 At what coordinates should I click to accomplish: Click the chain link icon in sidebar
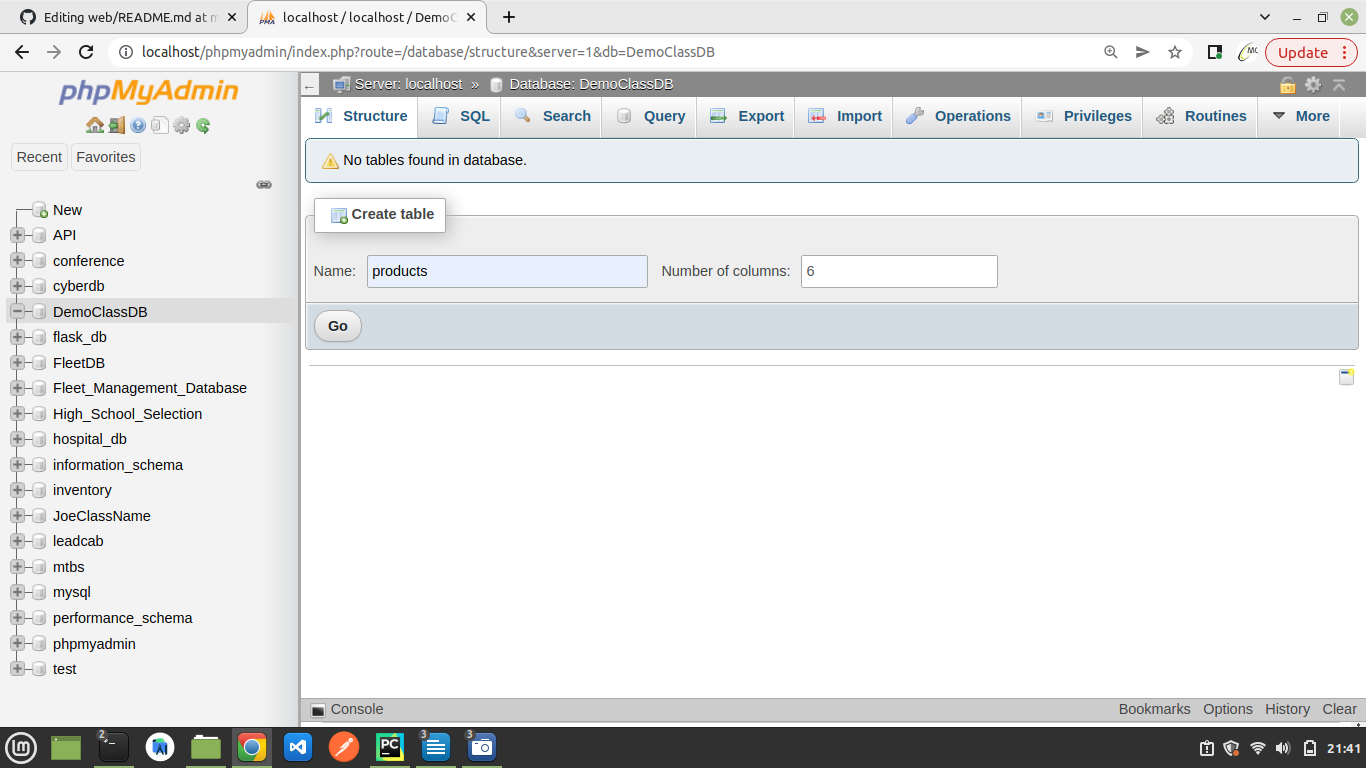coord(264,184)
